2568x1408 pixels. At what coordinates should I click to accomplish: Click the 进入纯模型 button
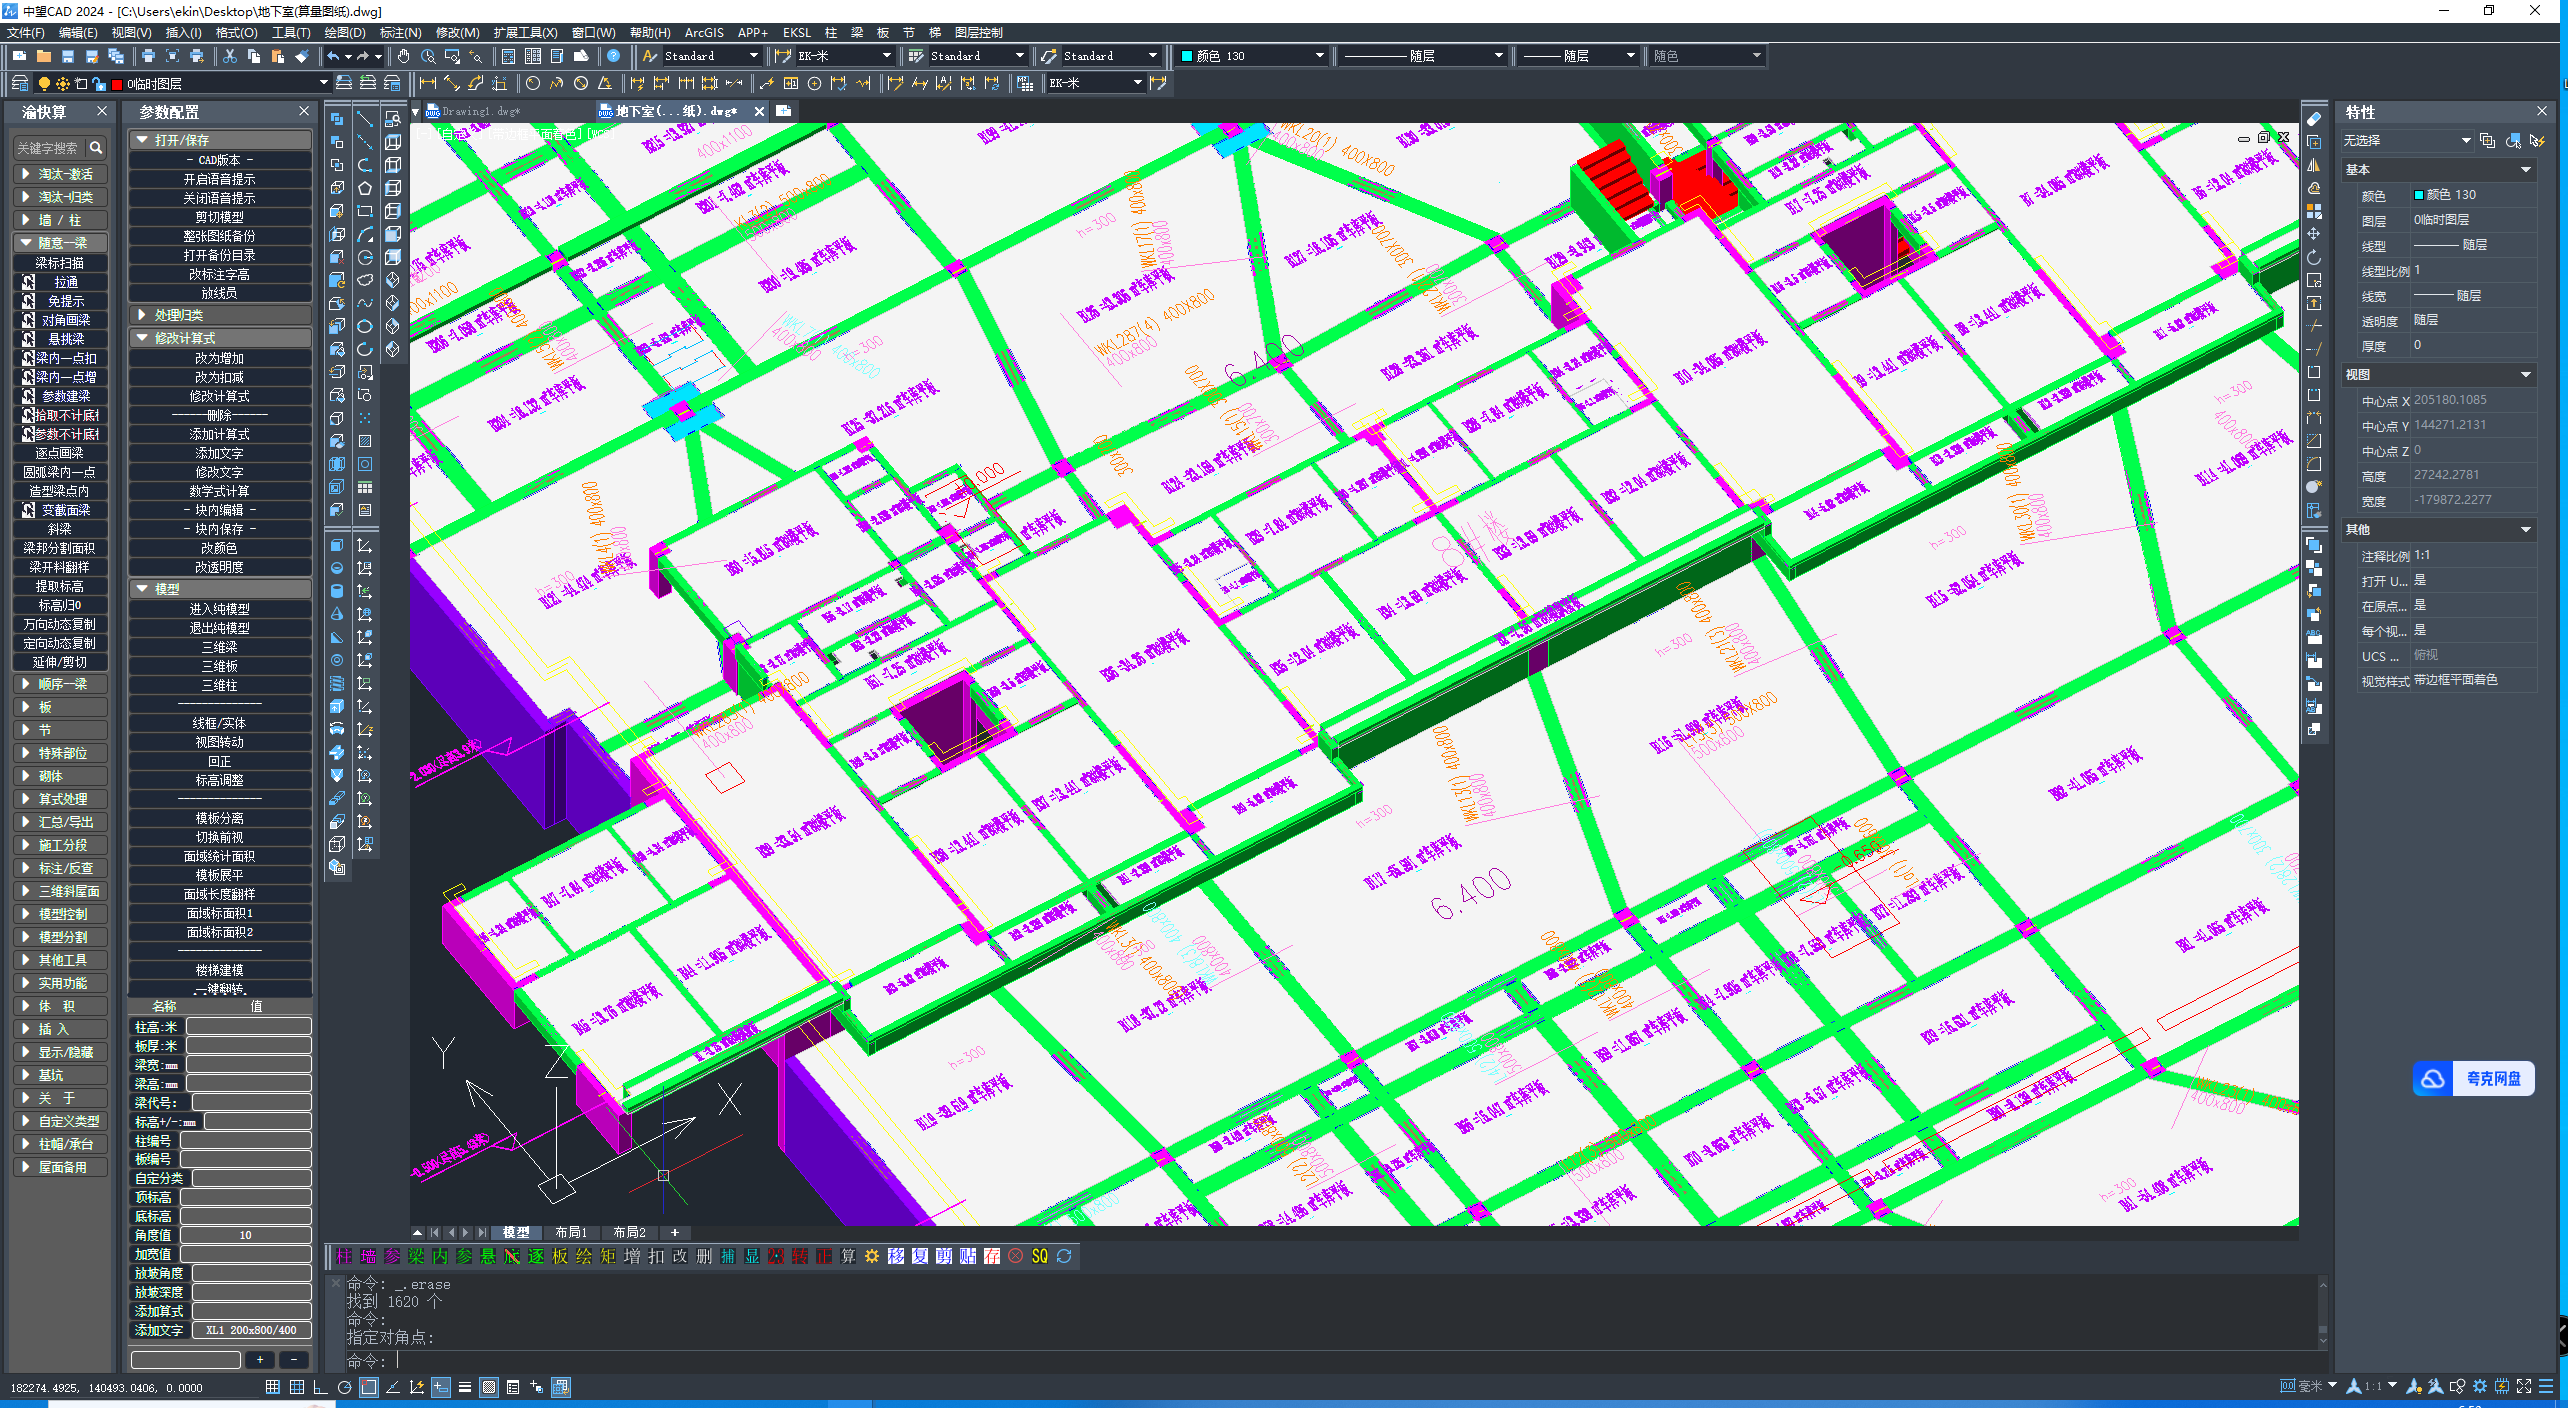click(220, 609)
